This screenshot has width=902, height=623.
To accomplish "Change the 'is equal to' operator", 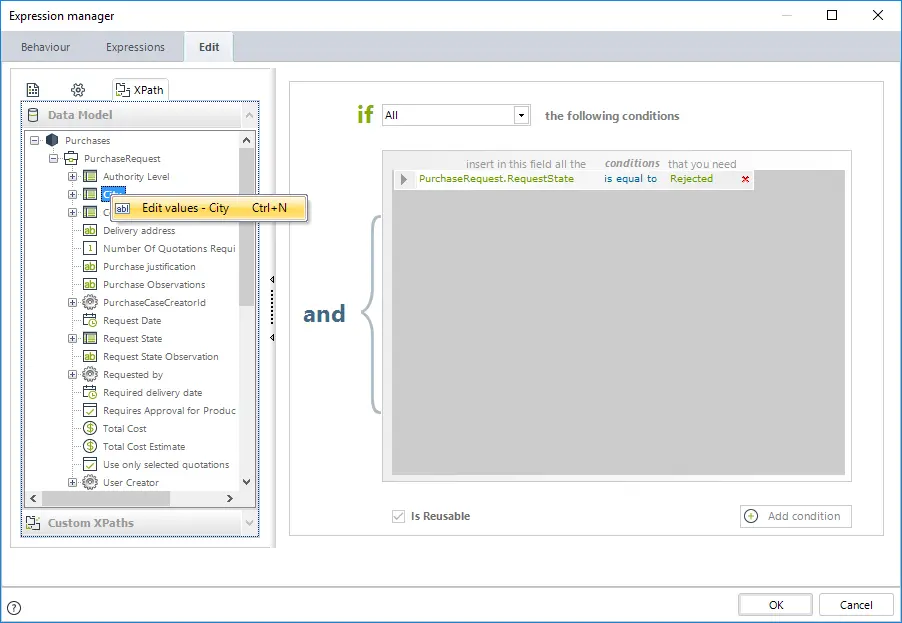I will [x=630, y=179].
